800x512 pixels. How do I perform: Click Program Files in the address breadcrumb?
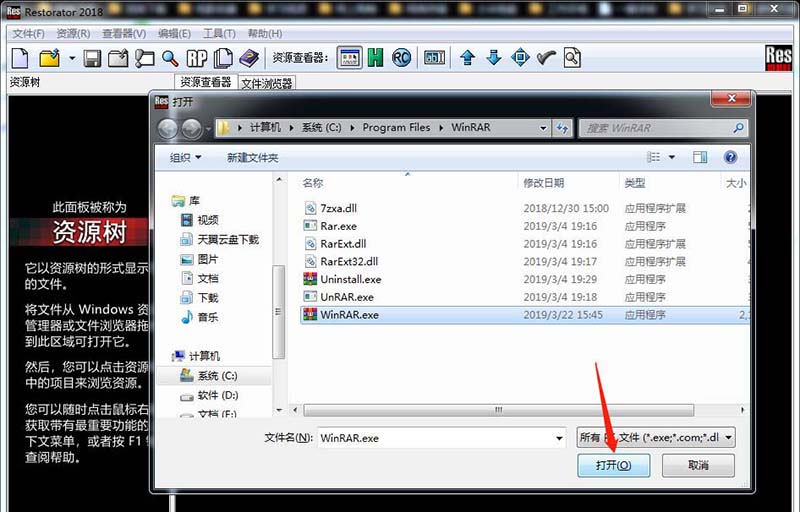pos(396,127)
